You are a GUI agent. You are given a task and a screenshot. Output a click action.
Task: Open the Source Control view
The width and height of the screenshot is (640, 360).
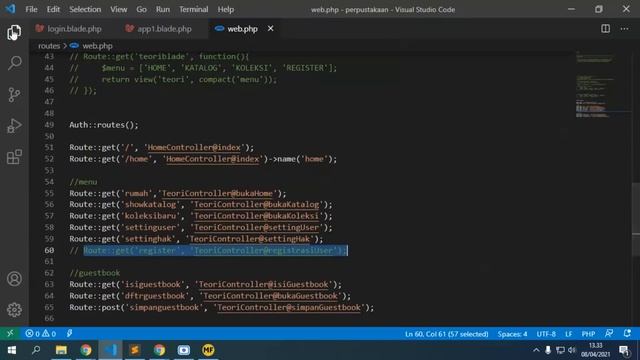click(14, 95)
